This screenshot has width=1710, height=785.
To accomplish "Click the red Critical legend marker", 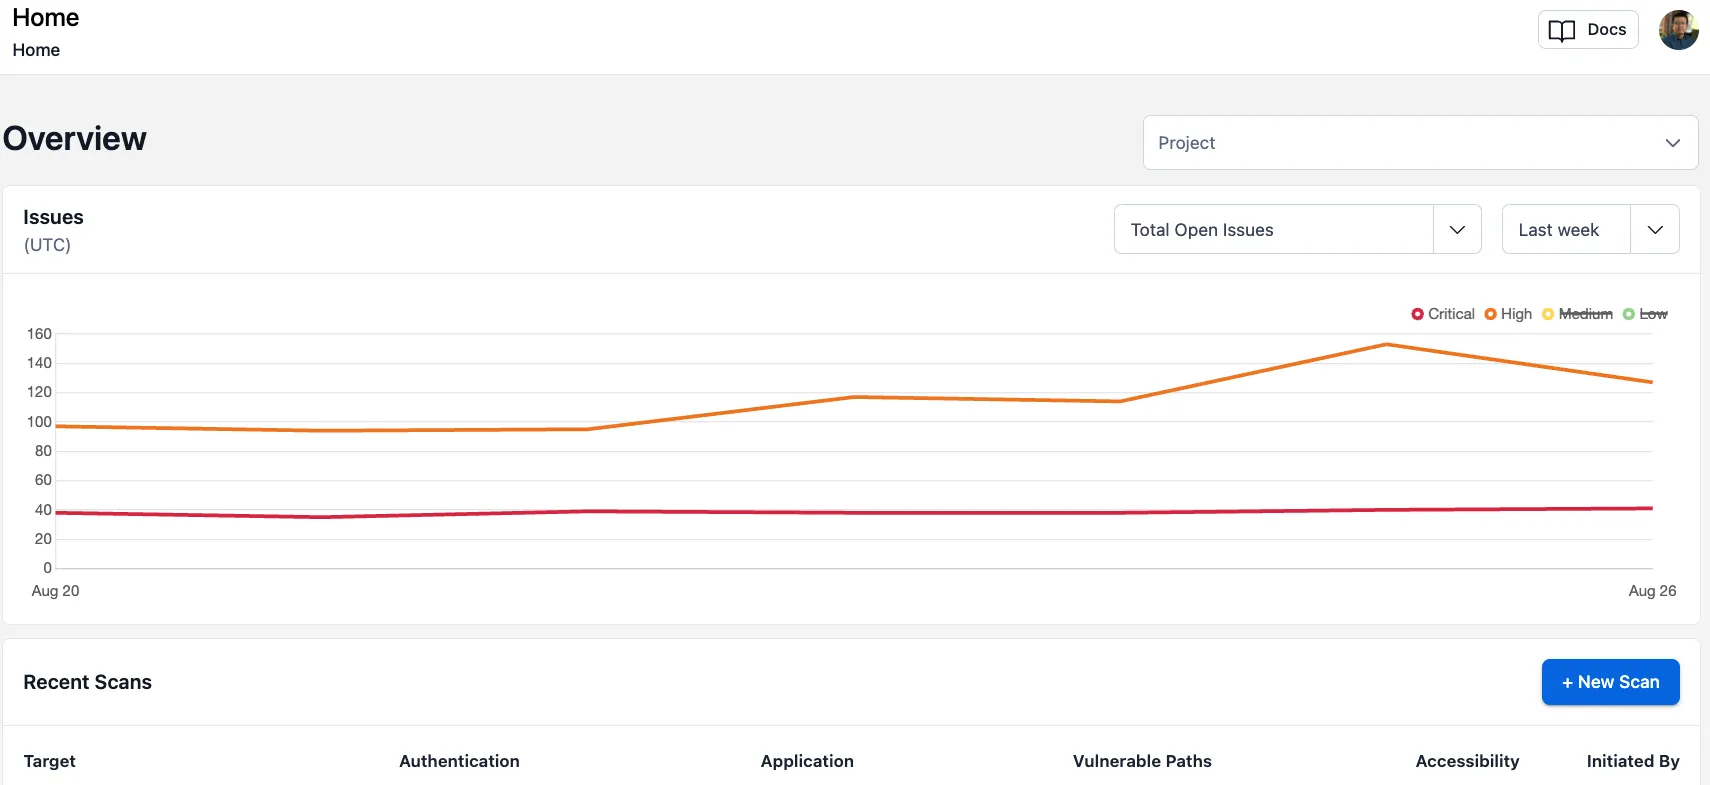I will [x=1417, y=314].
